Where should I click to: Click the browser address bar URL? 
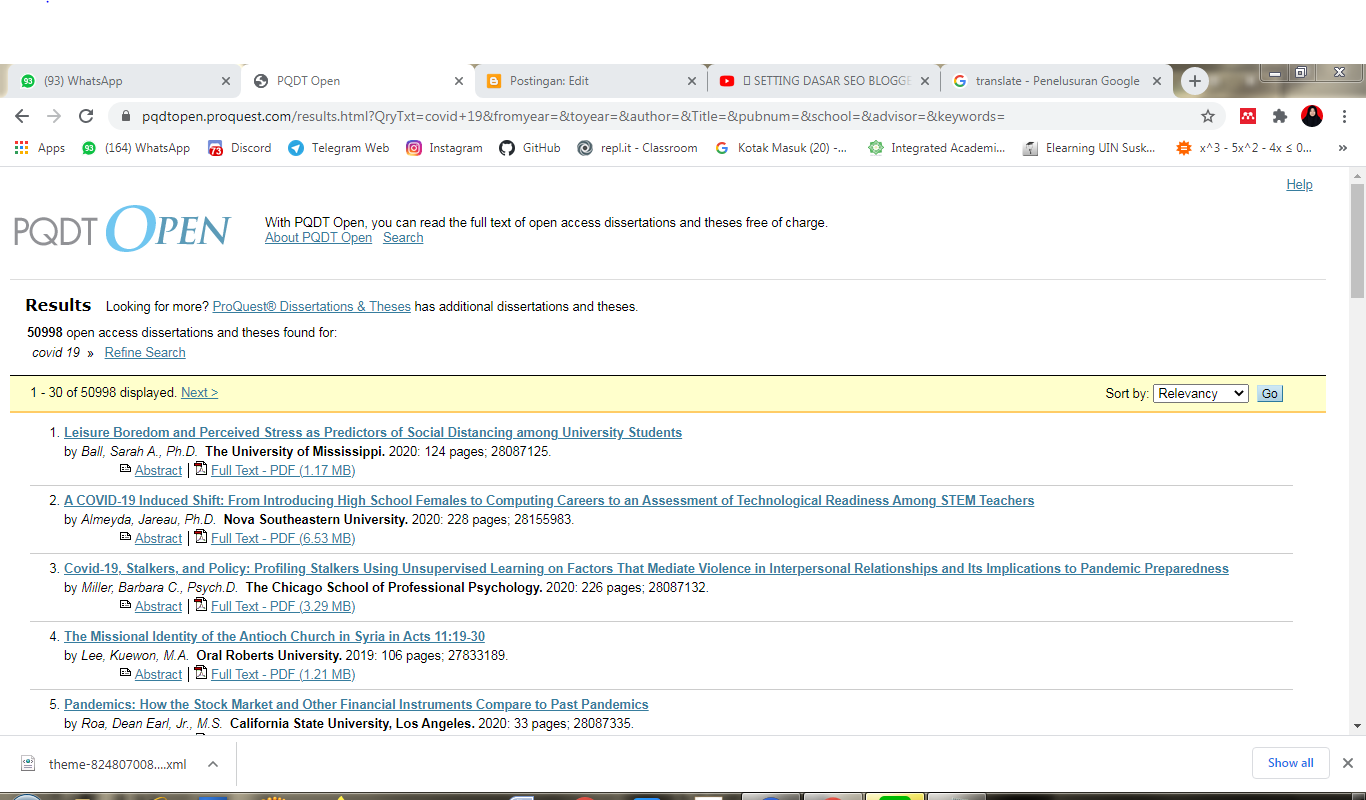[573, 116]
